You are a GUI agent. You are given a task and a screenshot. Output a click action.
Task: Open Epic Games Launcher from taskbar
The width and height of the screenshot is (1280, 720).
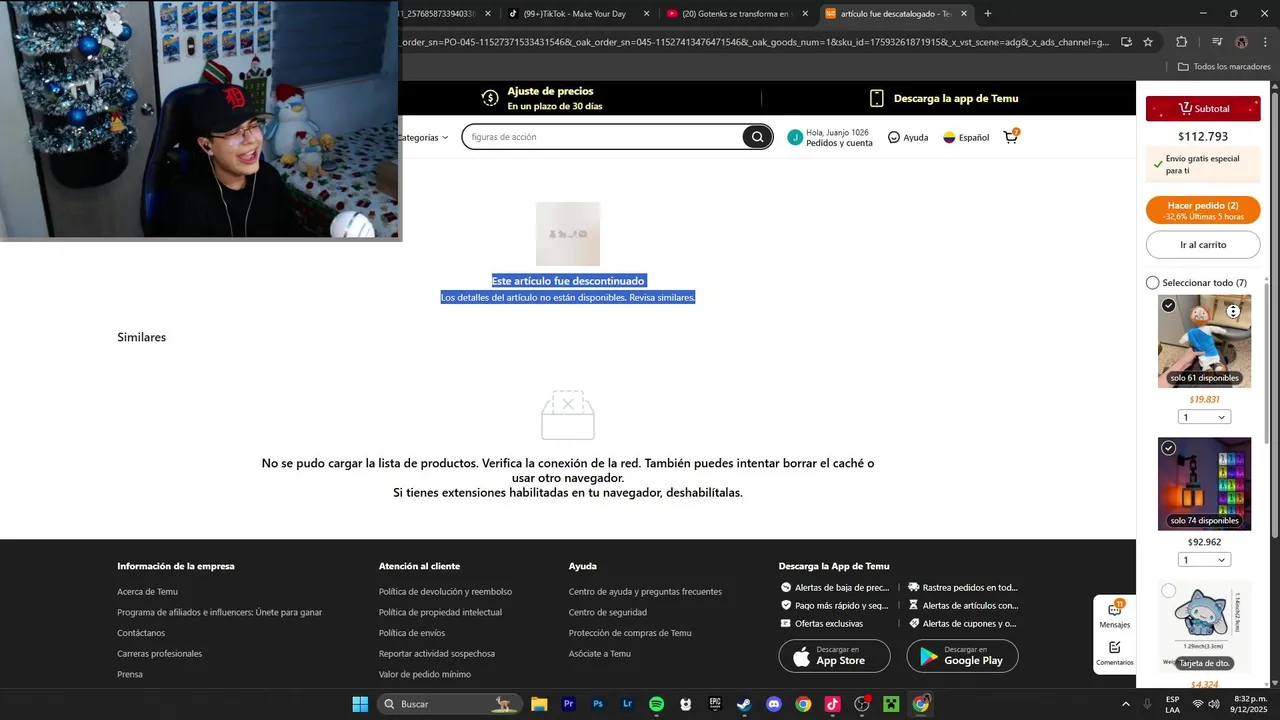point(715,704)
